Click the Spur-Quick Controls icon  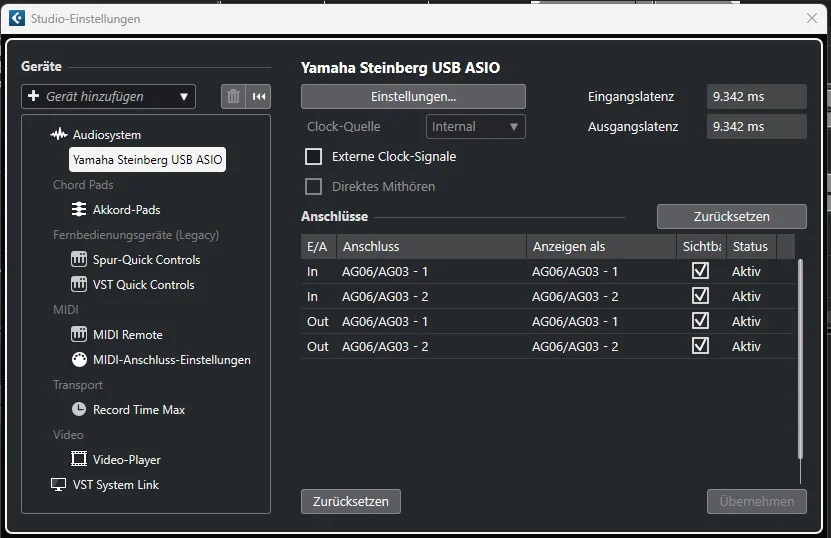click(78, 259)
